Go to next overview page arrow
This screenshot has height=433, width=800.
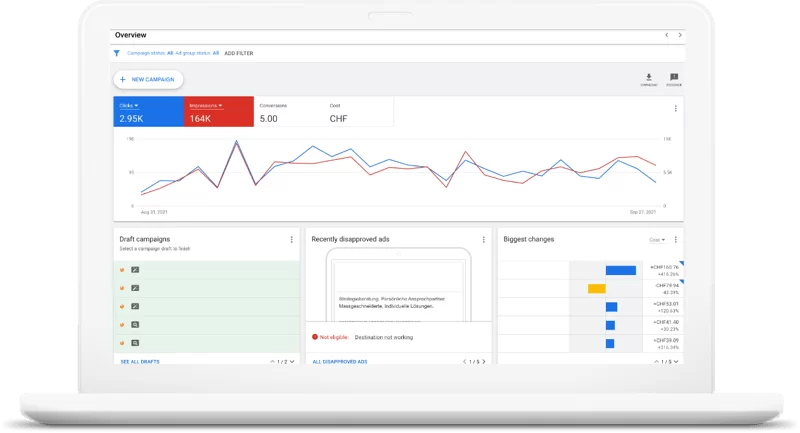pos(680,35)
